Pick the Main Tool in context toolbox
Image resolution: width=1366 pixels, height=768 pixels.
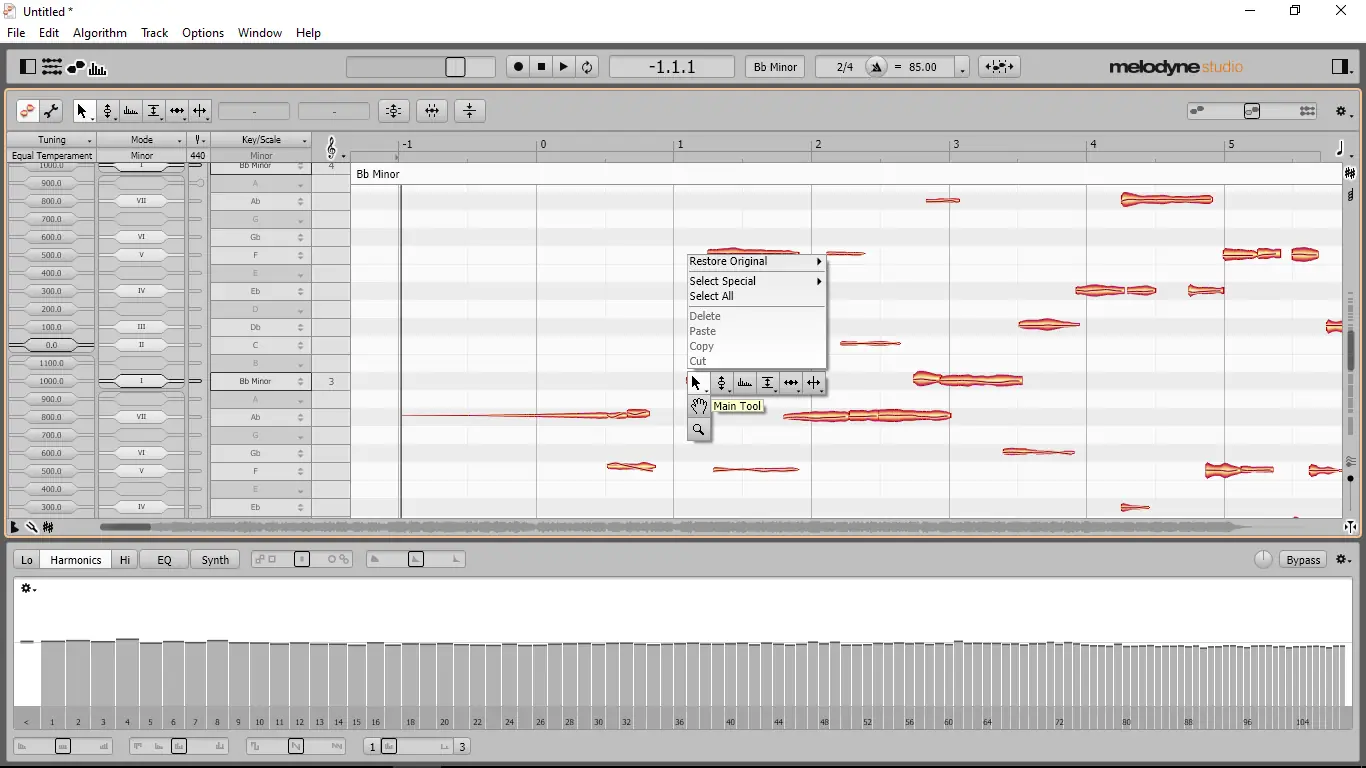tap(698, 383)
